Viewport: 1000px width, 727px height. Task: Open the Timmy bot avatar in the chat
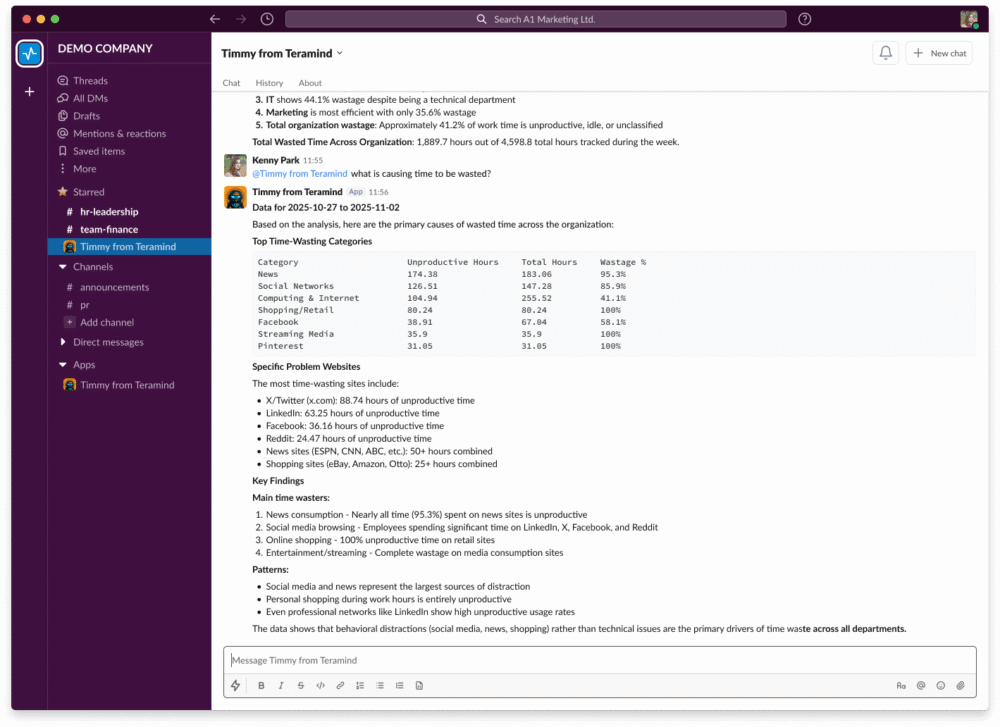pyautogui.click(x=235, y=197)
